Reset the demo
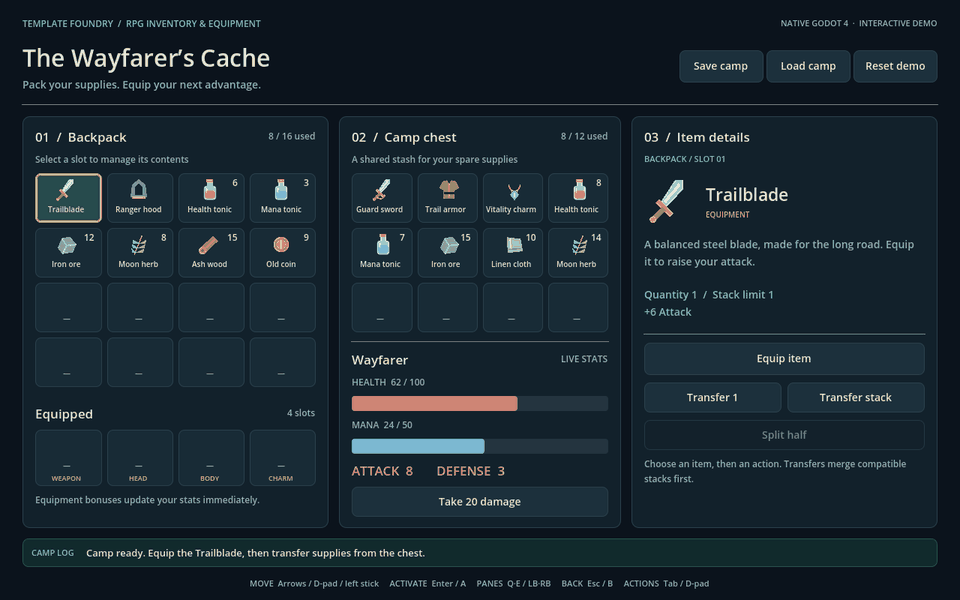Screen dimensions: 960x600 895,66
